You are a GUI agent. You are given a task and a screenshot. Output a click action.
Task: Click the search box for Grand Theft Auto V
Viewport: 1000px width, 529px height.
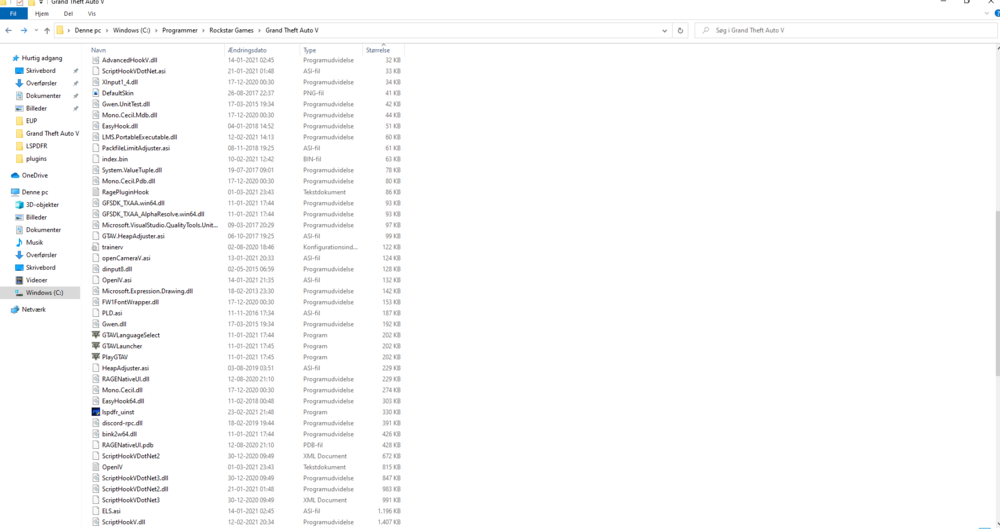(845, 31)
